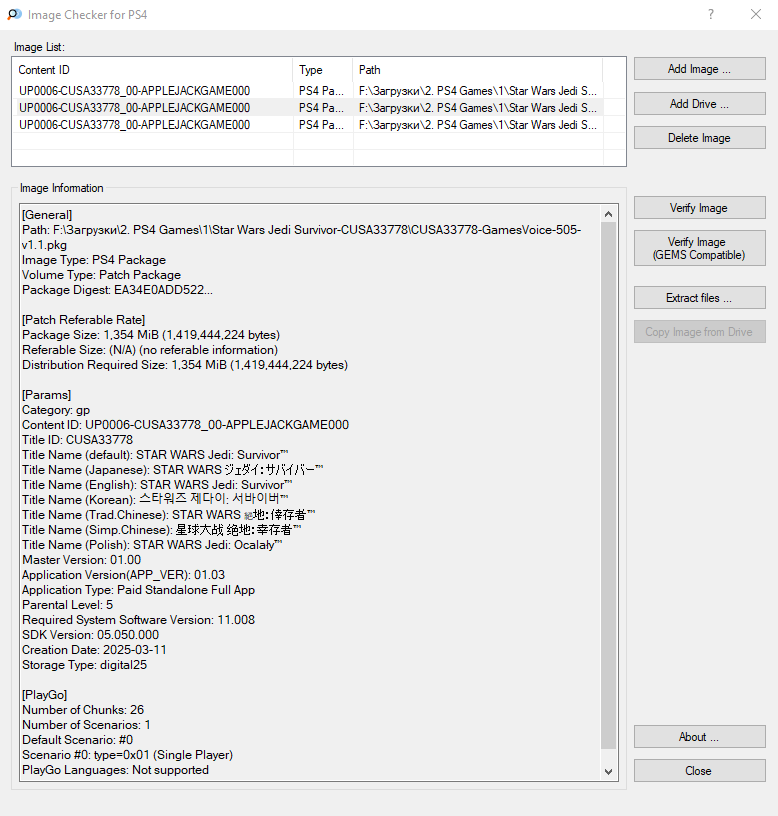Click the Number of Scenarios: 1 line
Screen dimensions: 778x816
86,725
